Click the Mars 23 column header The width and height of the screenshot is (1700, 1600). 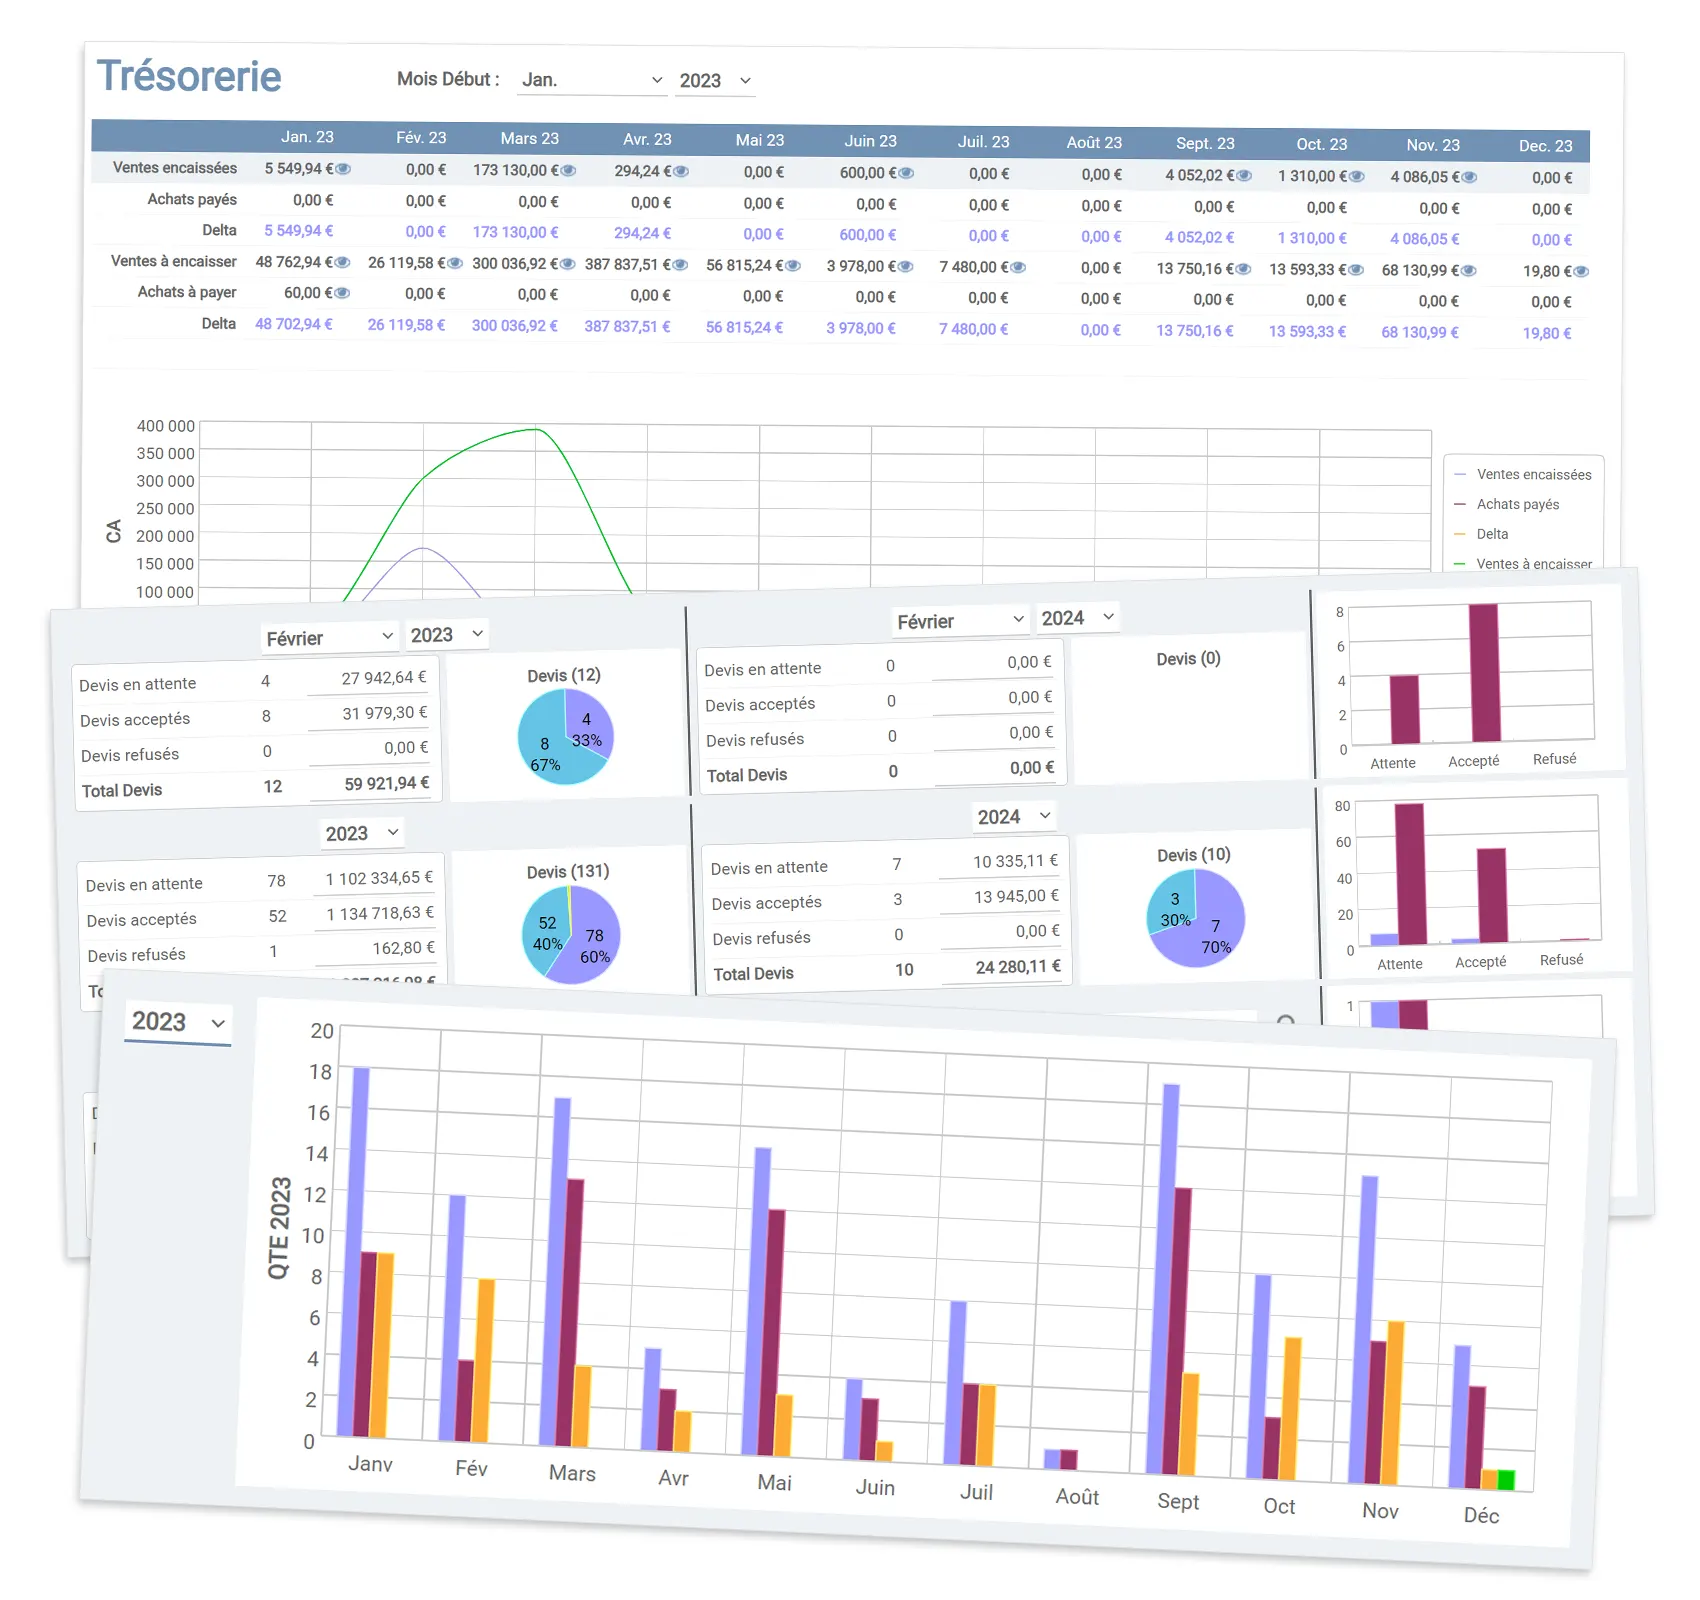[529, 138]
